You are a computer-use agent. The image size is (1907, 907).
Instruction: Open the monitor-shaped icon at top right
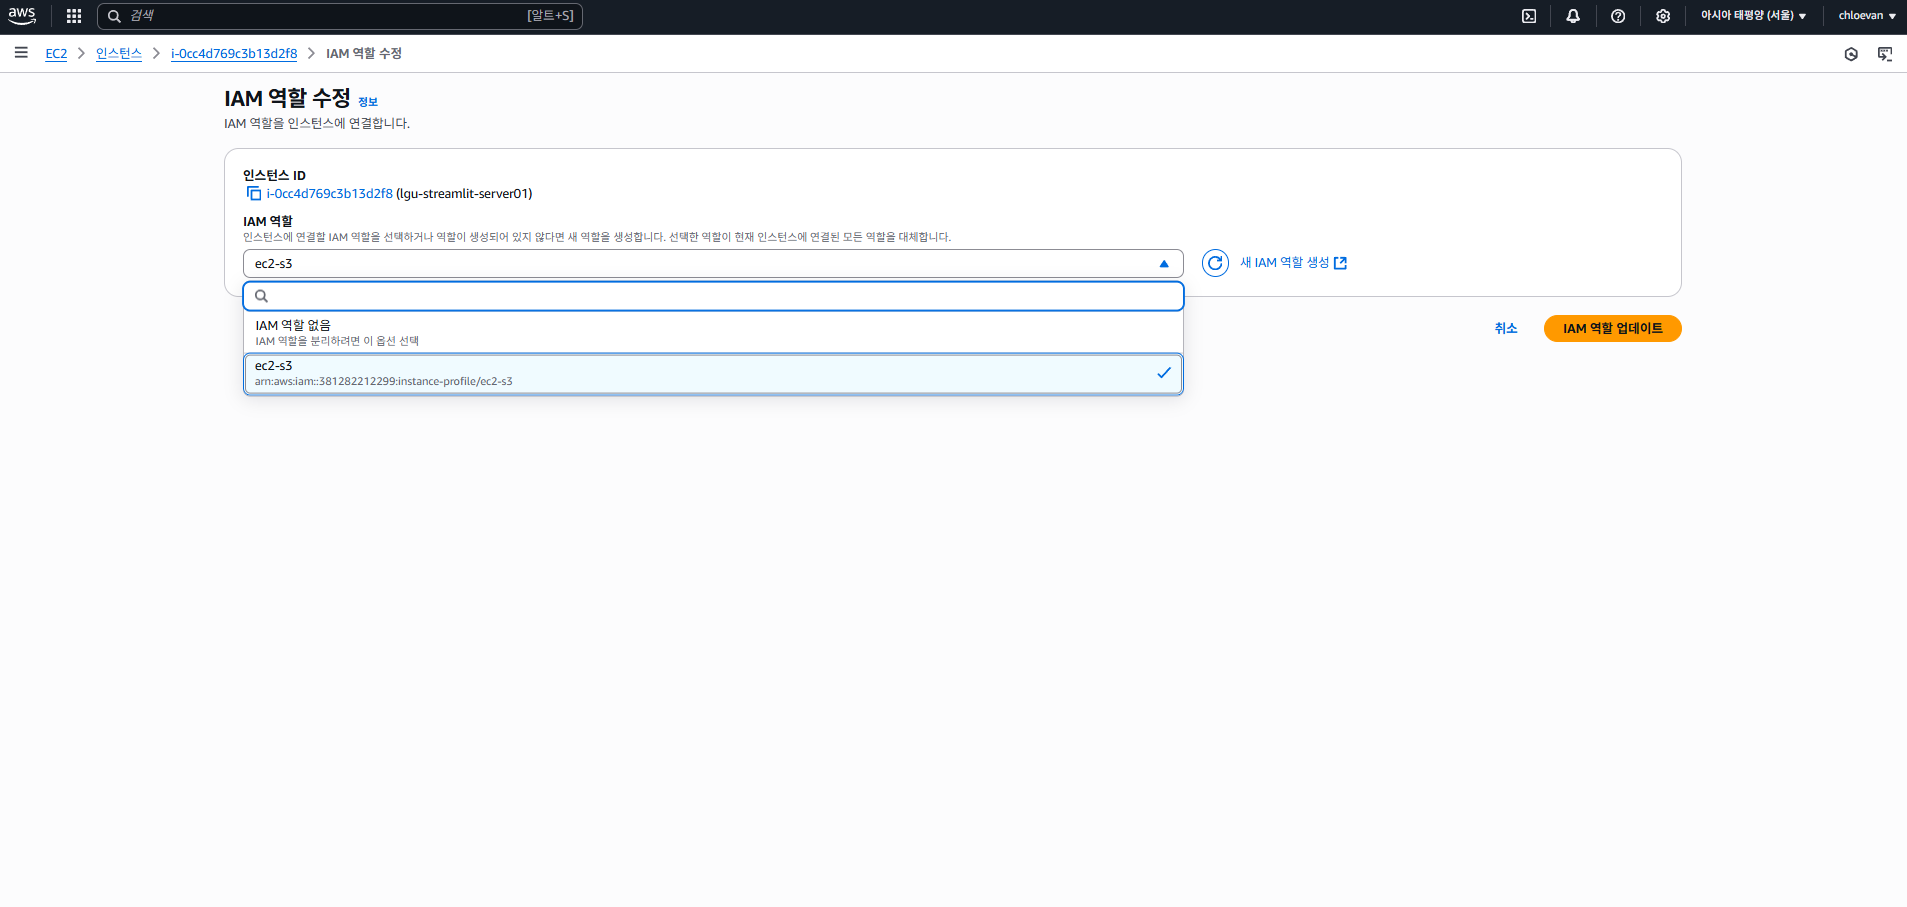(1885, 54)
